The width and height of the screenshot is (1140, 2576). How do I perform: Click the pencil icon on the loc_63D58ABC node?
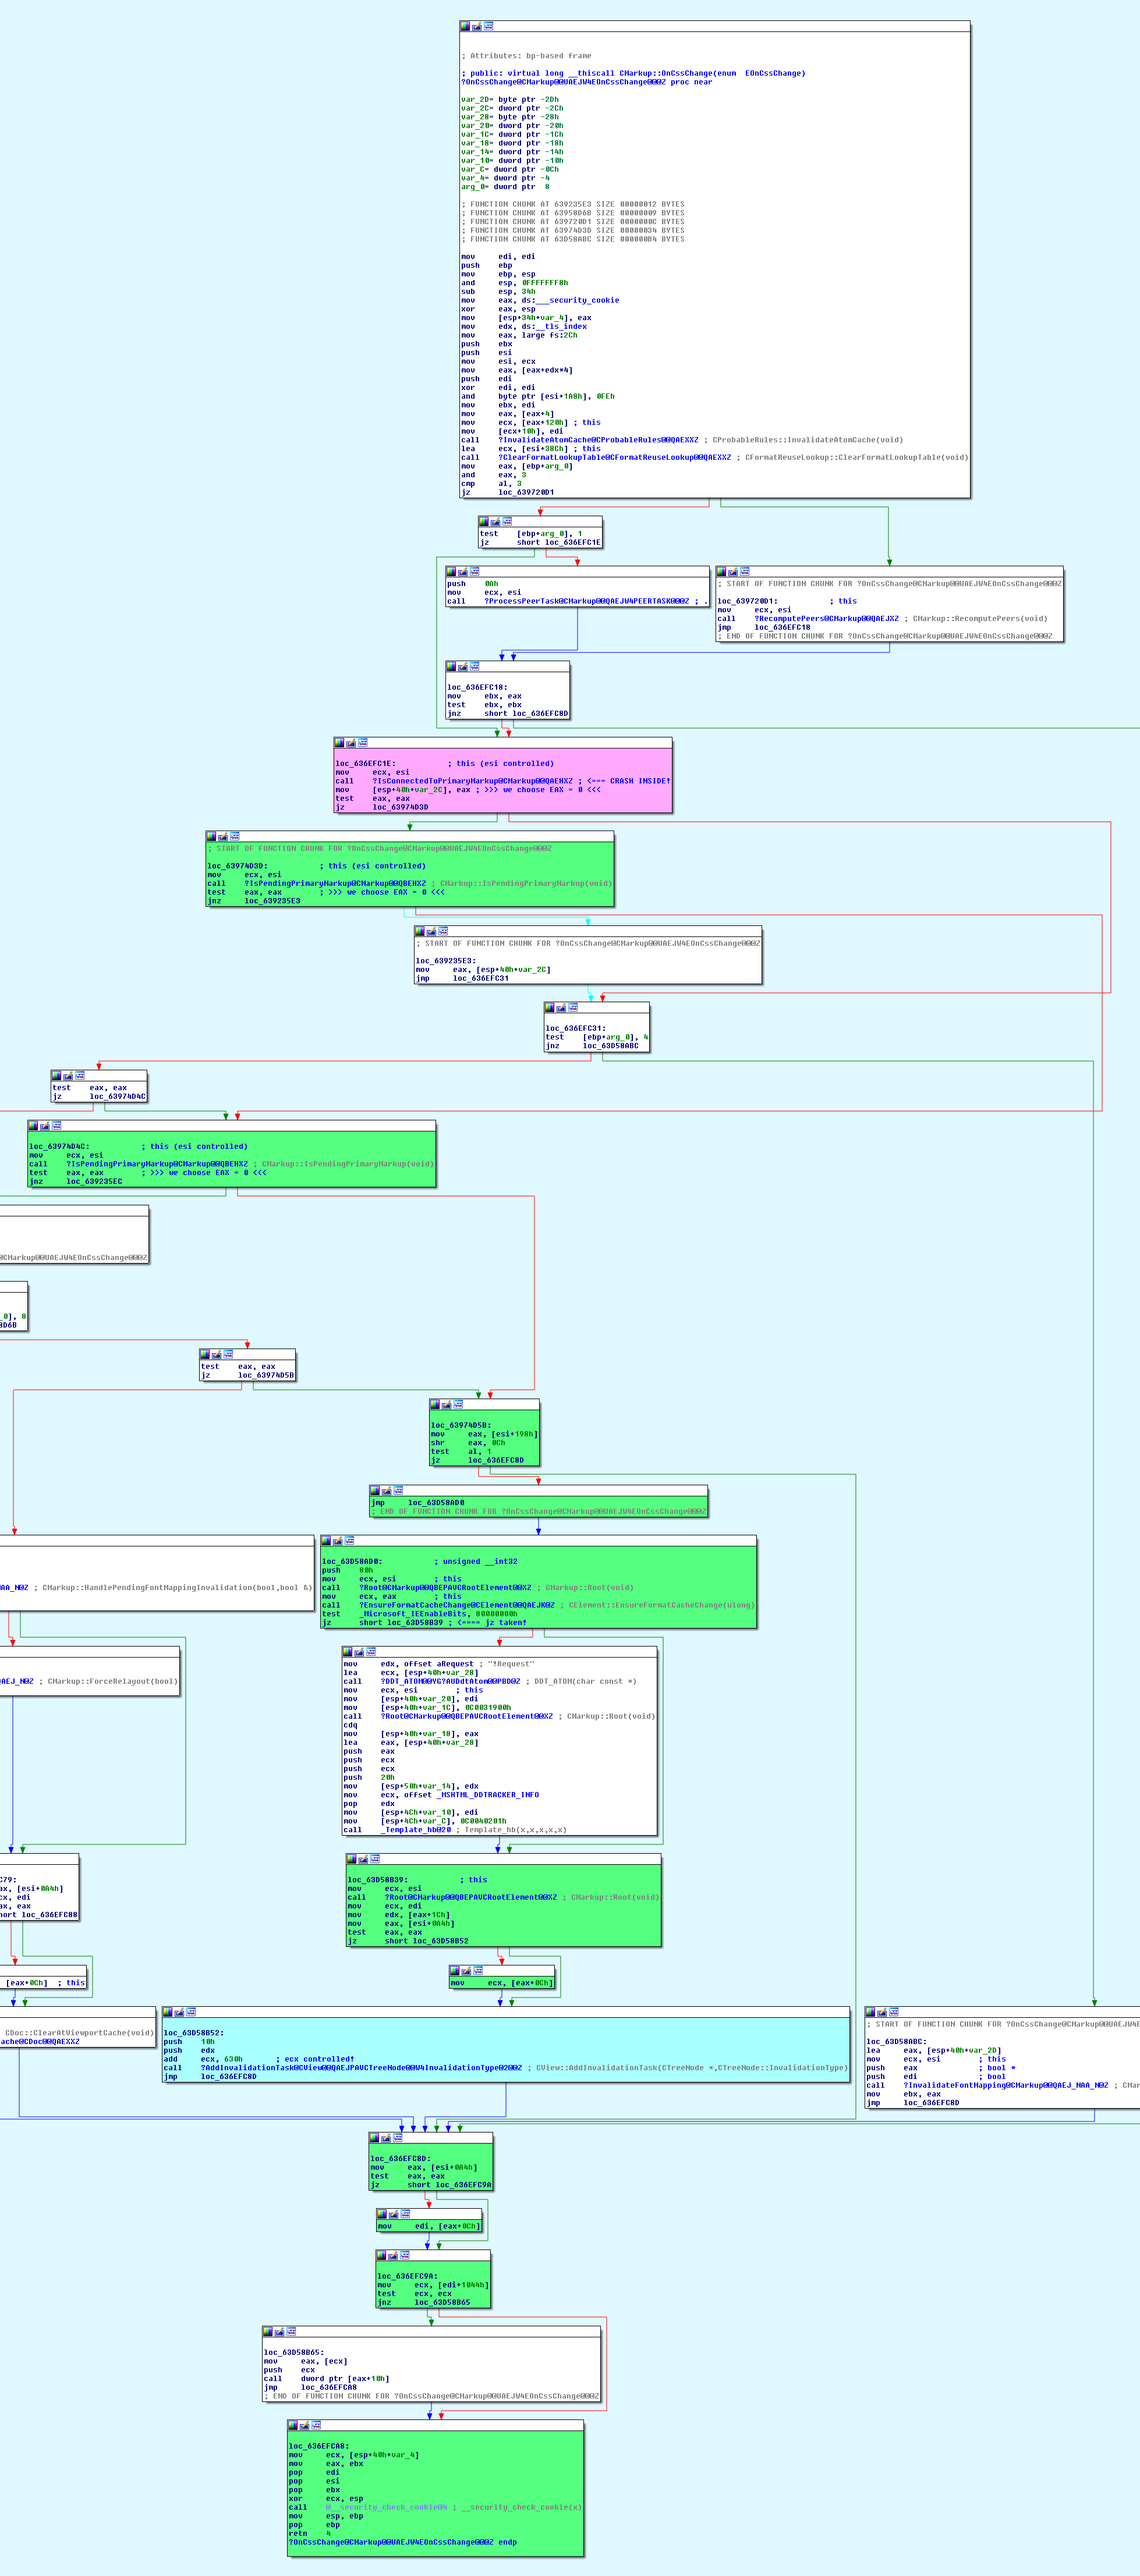click(x=882, y=2012)
